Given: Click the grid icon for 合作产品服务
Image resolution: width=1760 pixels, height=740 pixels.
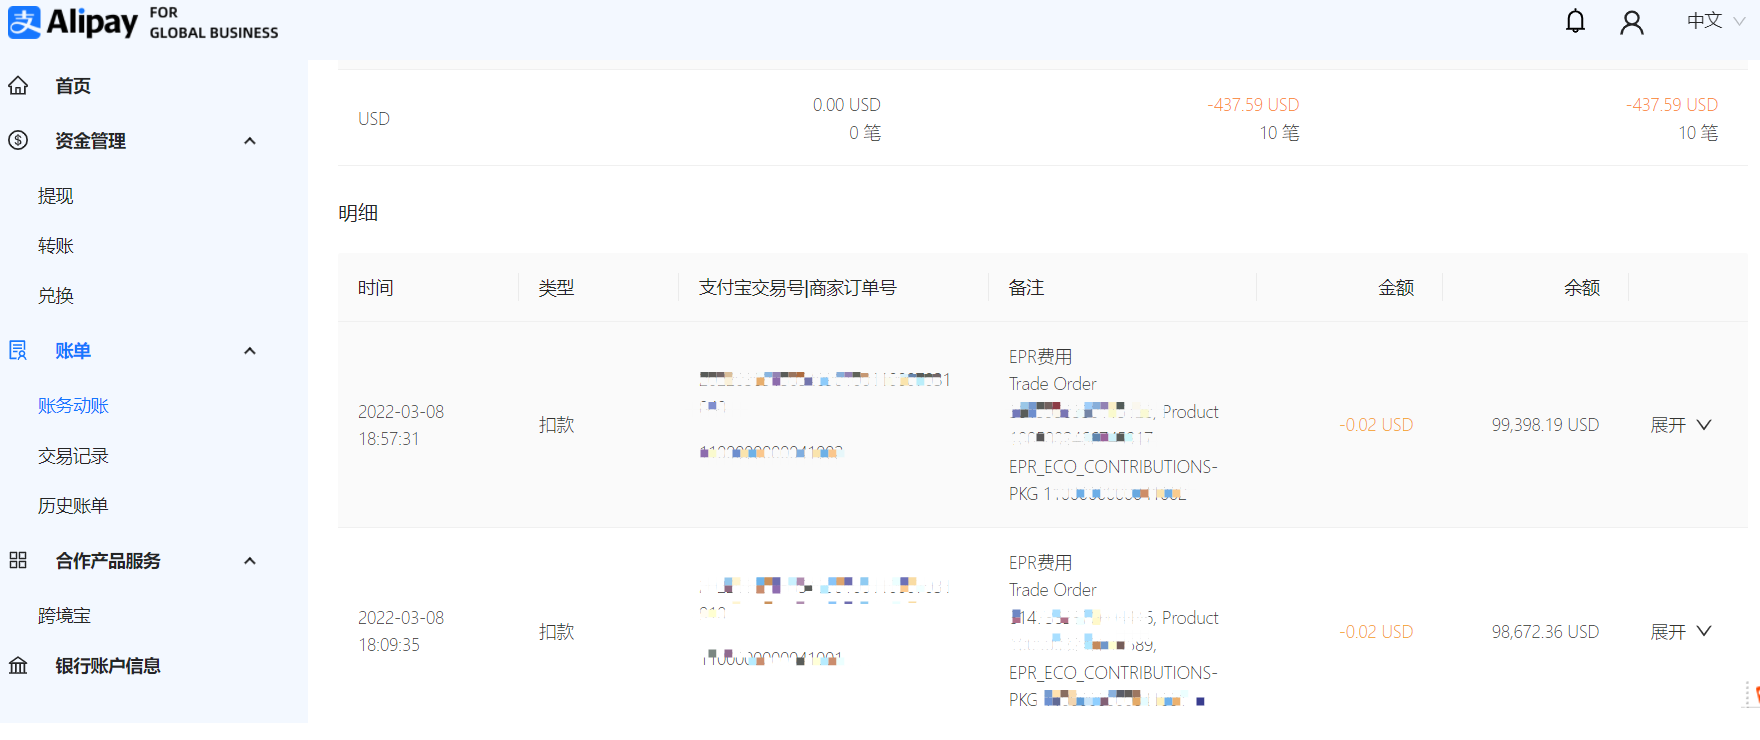Looking at the screenshot, I should [x=18, y=561].
